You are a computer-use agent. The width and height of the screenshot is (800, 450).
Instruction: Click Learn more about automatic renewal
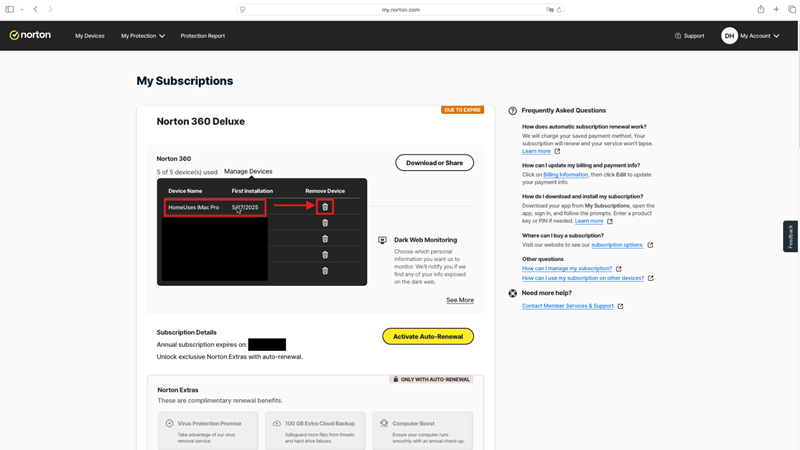tap(536, 151)
